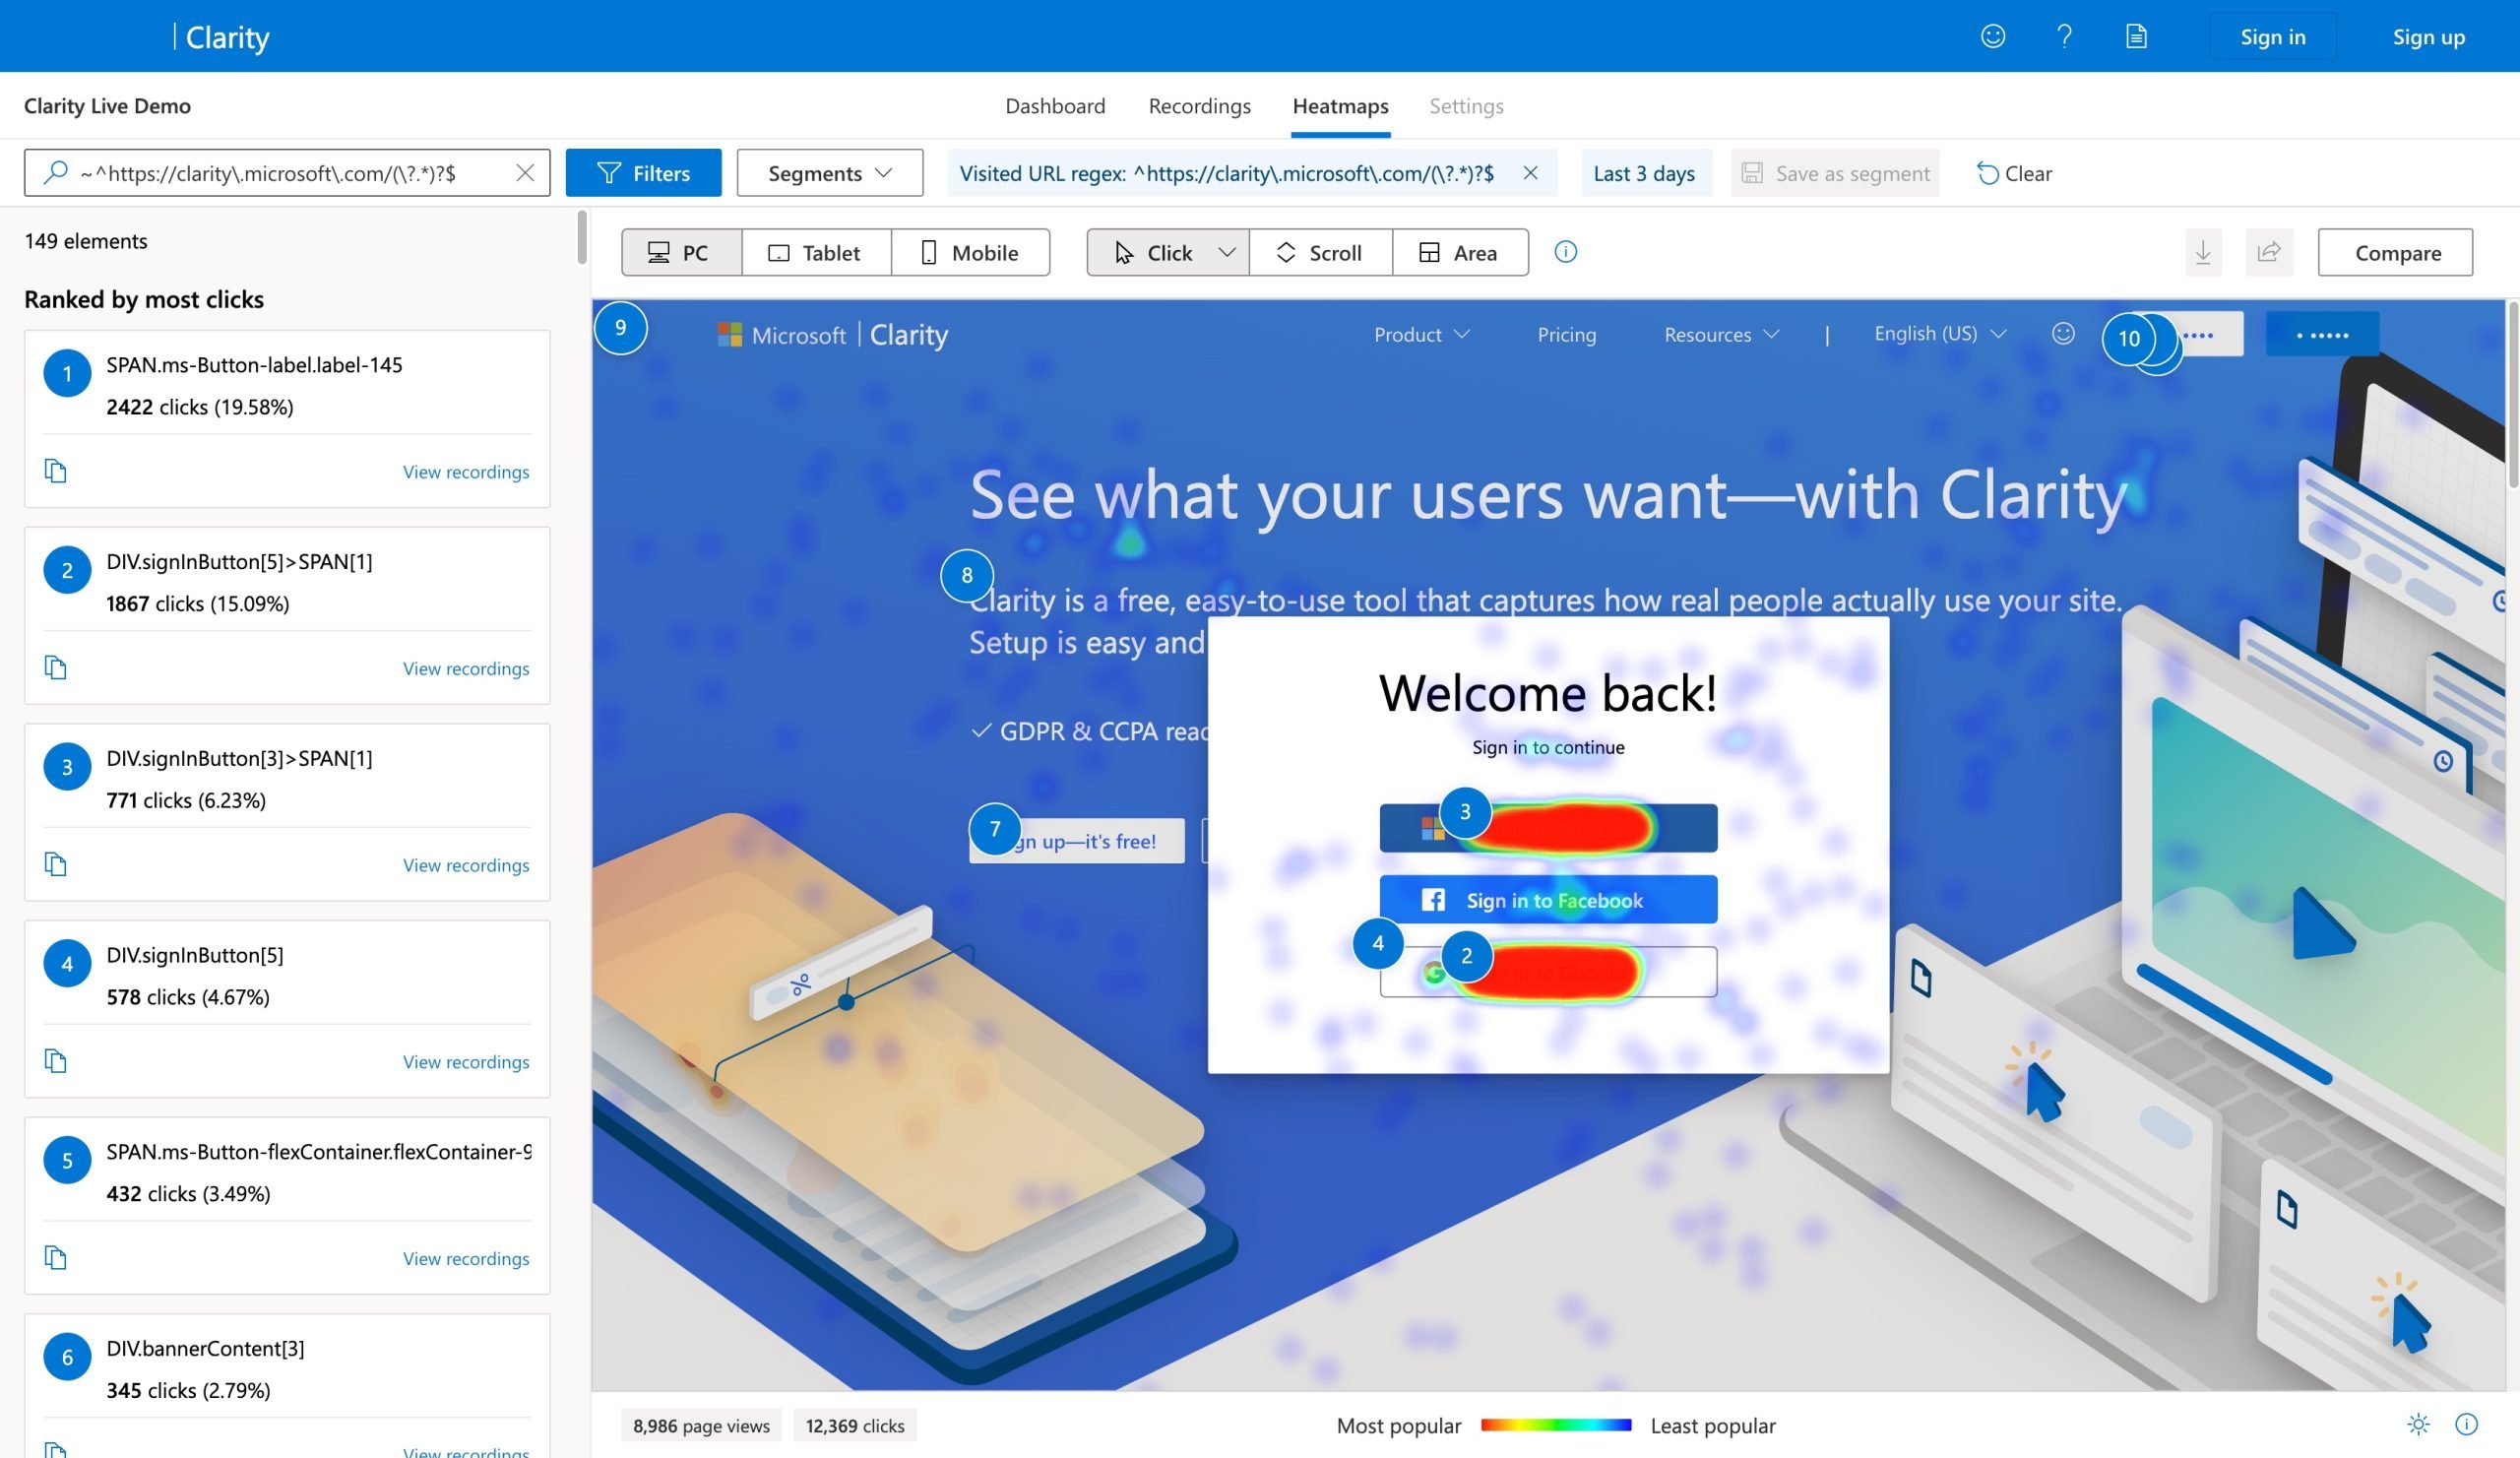Viewport: 2520px width, 1458px height.
Task: Click the download heatmap icon
Action: coord(2204,250)
